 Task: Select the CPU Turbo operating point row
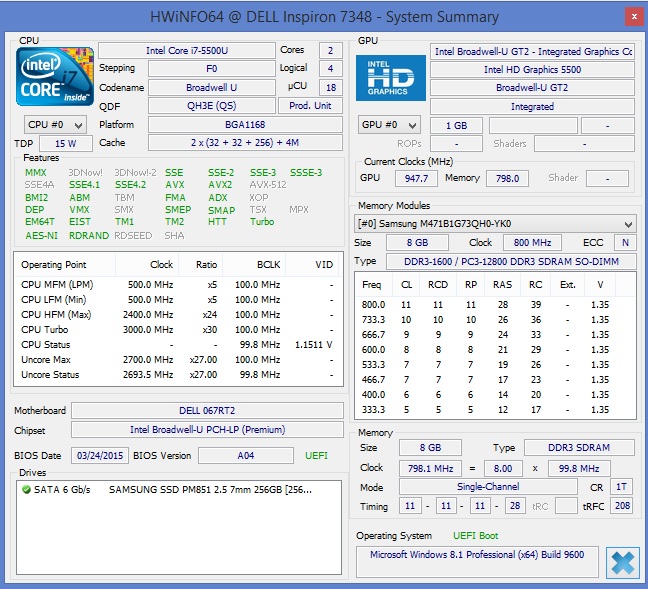[x=177, y=330]
